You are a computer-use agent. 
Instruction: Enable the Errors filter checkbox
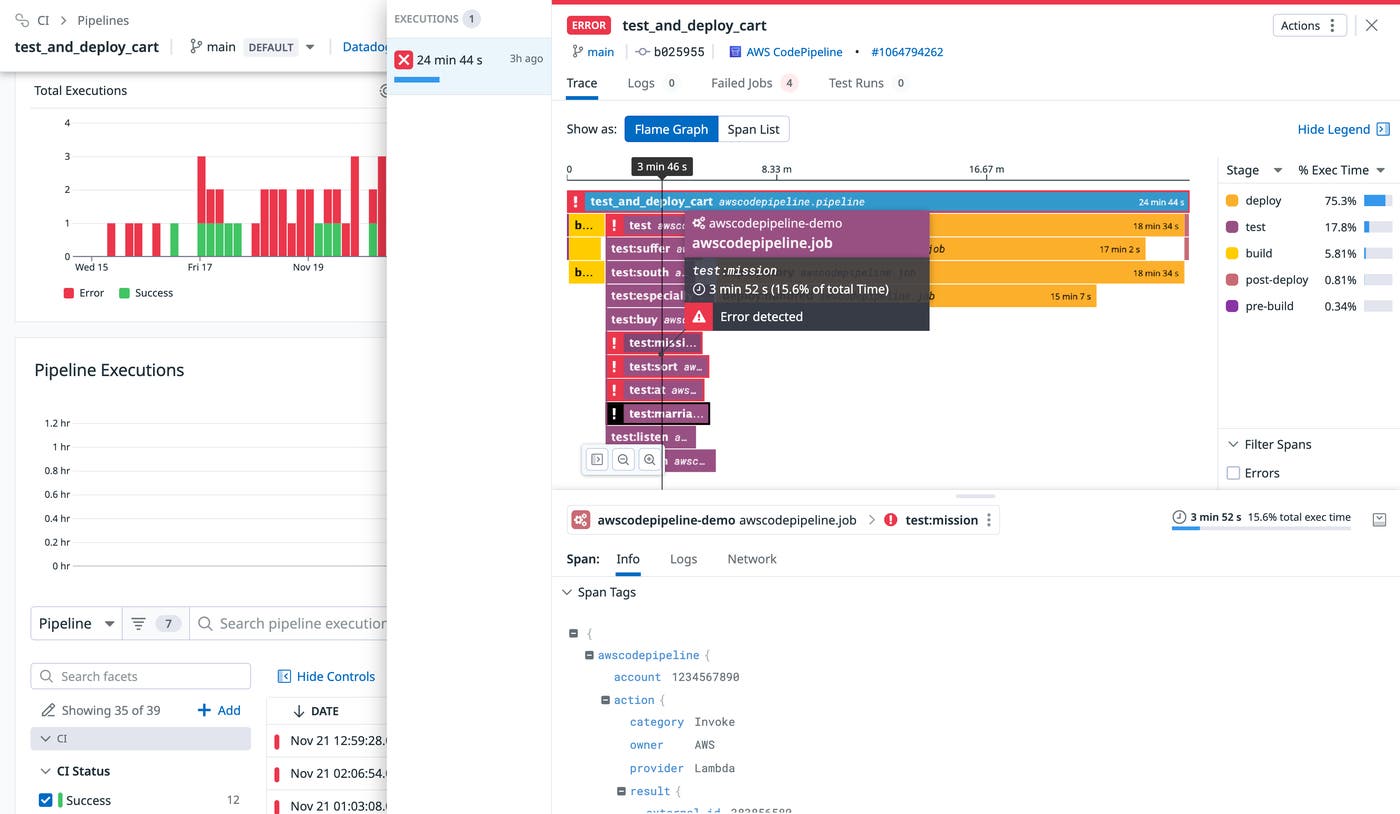pos(1233,473)
